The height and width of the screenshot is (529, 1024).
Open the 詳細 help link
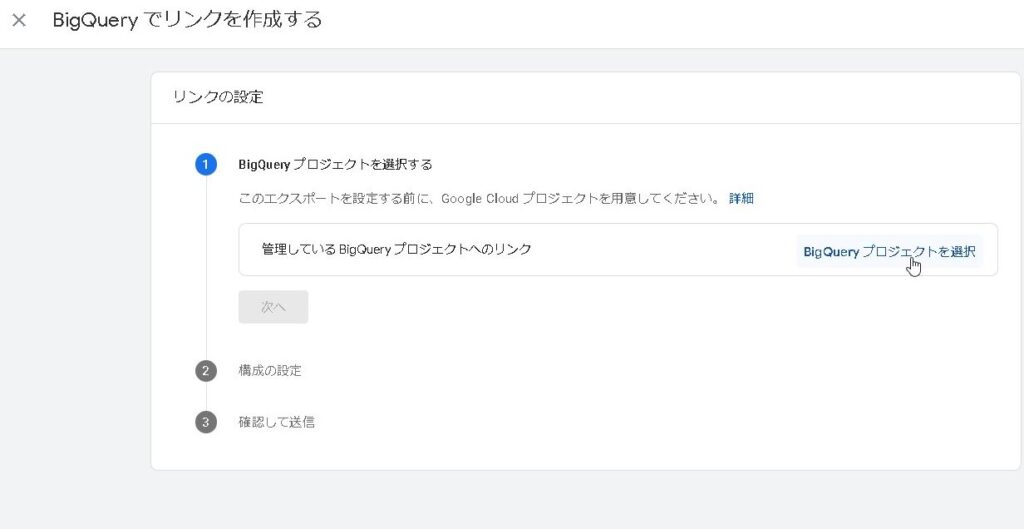point(741,198)
